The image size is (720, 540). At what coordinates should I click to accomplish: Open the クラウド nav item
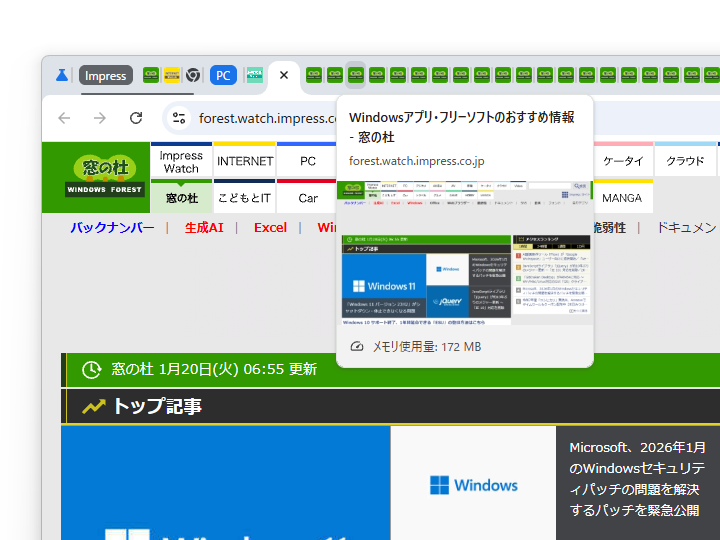click(x=686, y=161)
